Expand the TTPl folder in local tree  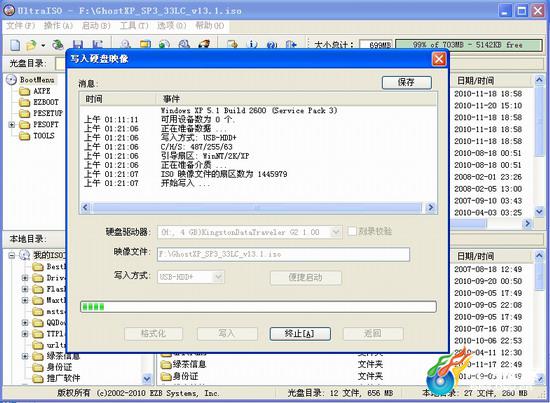click(x=25, y=334)
